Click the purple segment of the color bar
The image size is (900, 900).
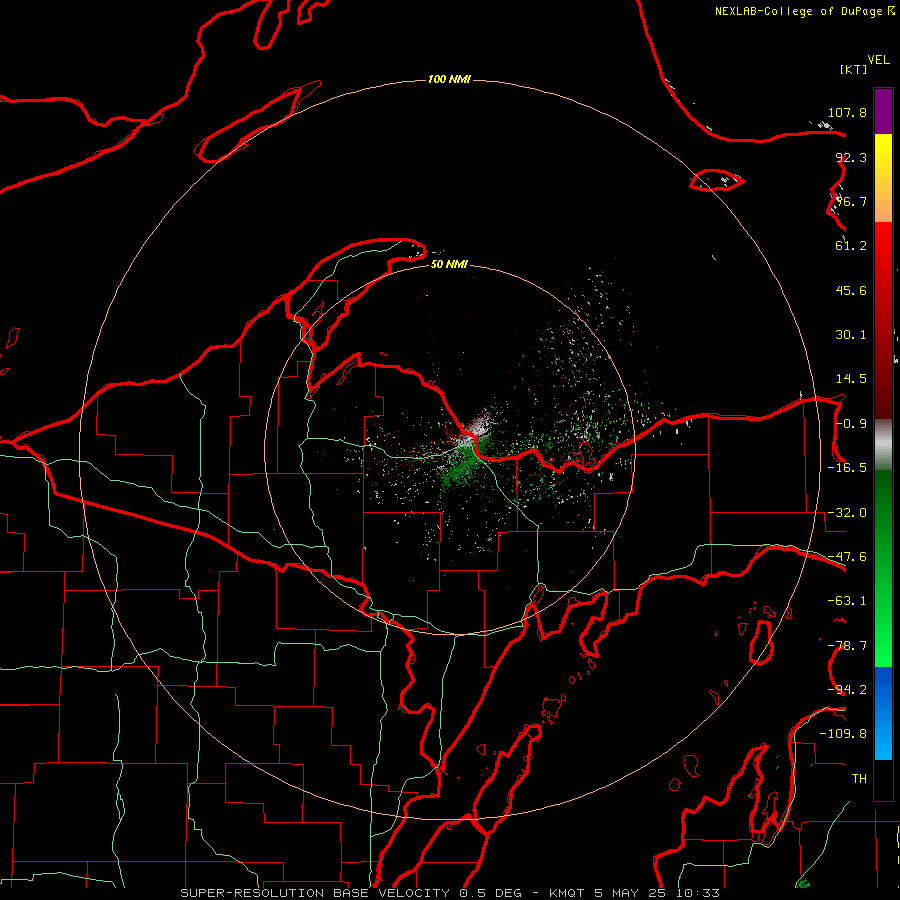(883, 111)
